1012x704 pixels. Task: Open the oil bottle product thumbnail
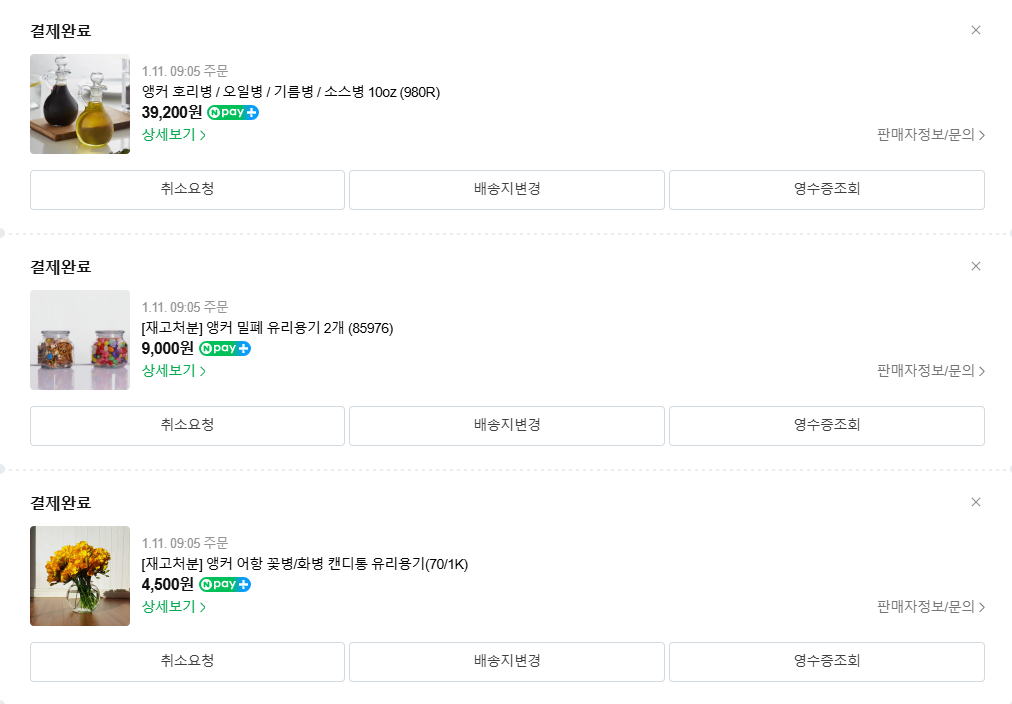tap(80, 104)
